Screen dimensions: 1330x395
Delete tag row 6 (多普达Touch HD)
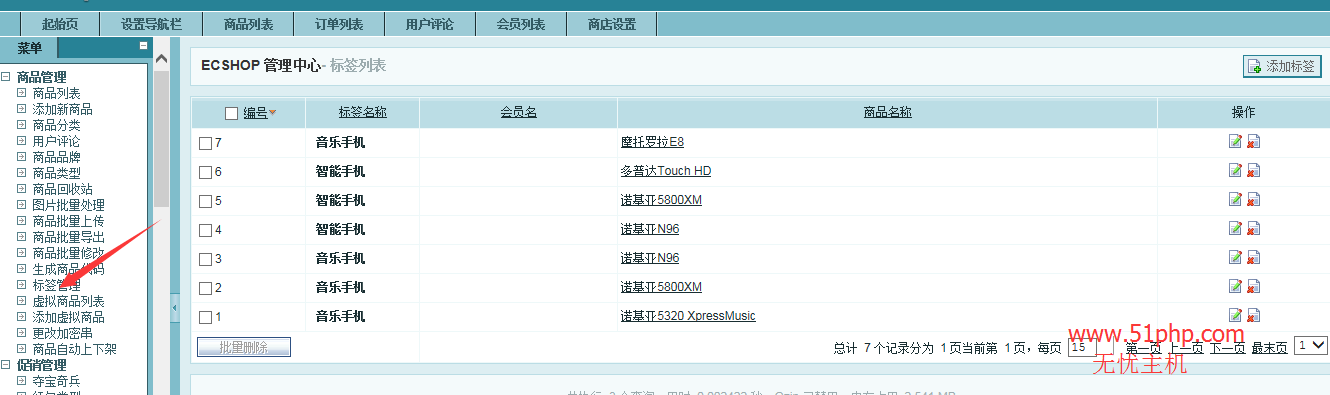coord(1254,171)
